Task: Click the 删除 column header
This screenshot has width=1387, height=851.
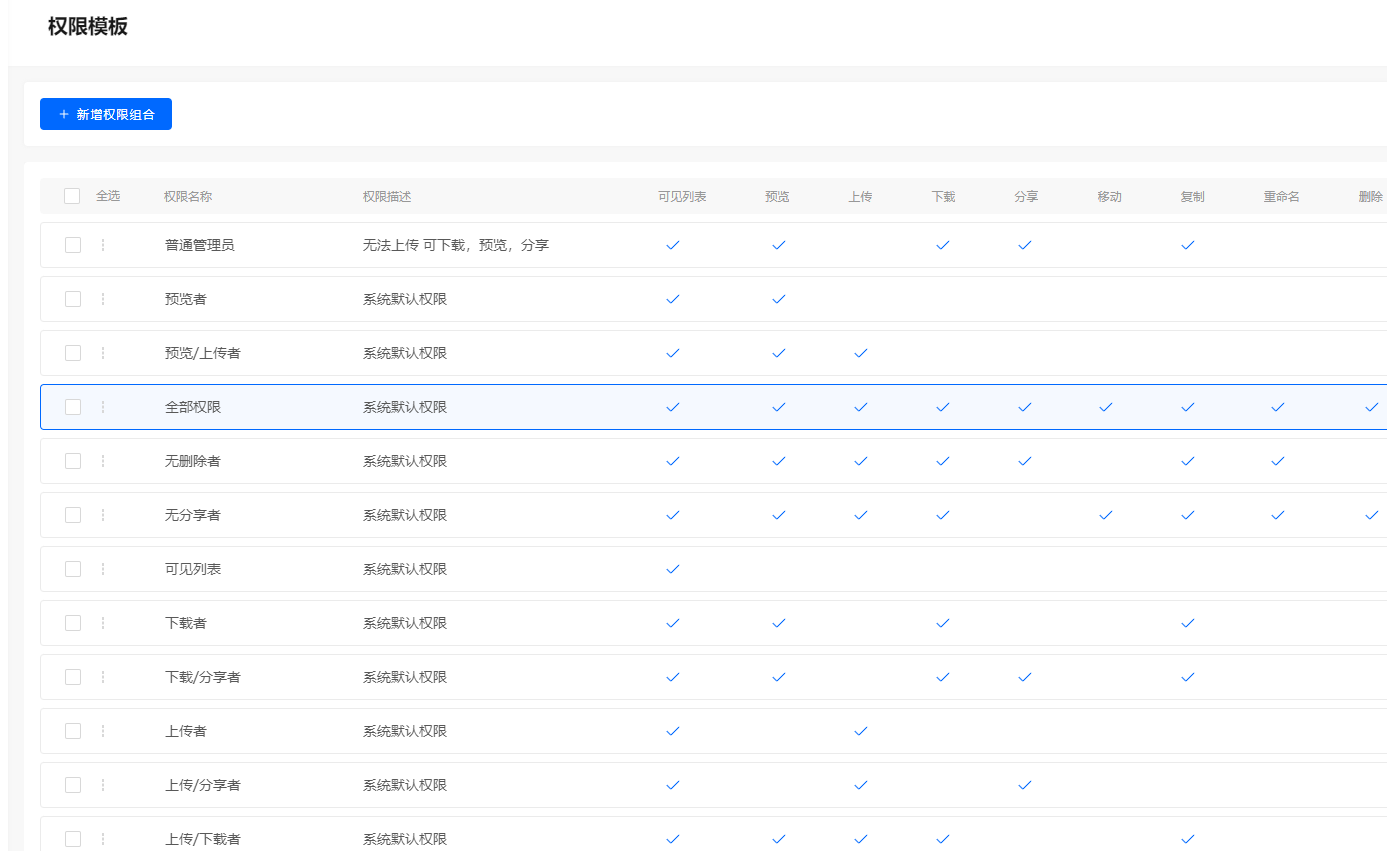Action: [1371, 197]
